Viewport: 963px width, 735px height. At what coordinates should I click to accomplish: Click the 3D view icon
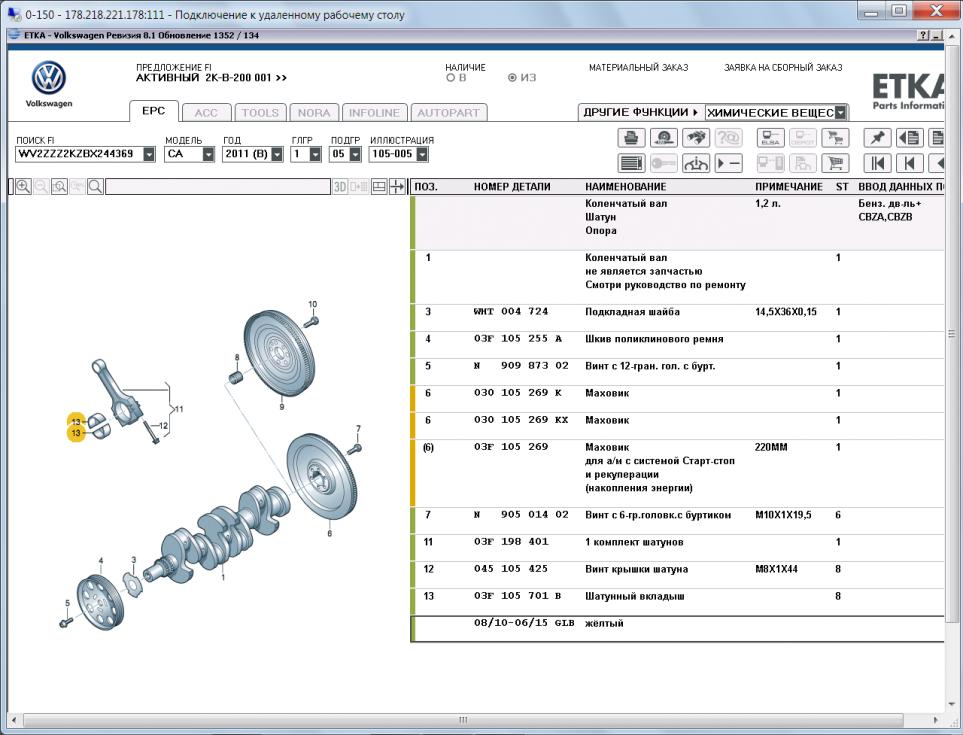click(x=340, y=187)
